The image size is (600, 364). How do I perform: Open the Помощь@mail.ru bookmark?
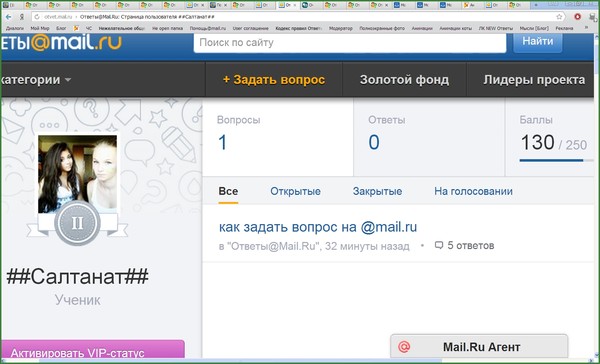click(x=208, y=28)
